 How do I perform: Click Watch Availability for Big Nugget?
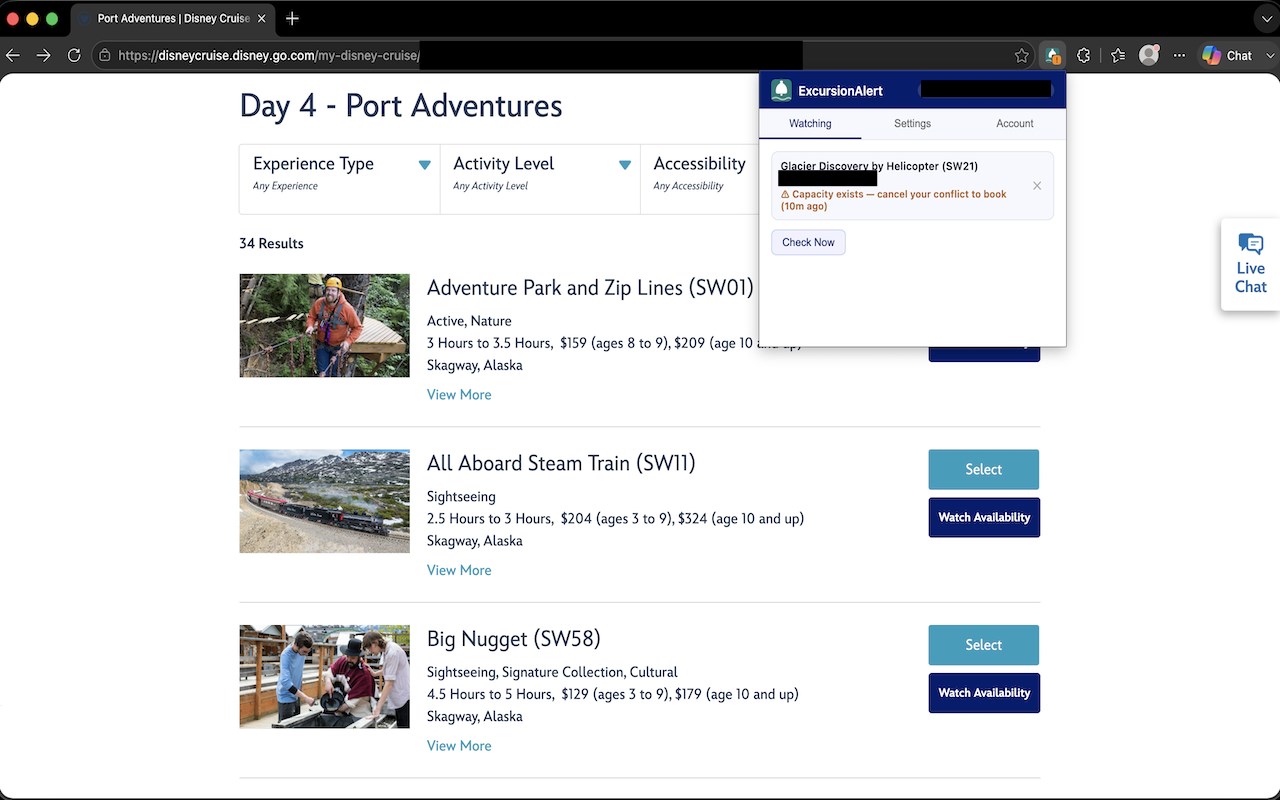pos(984,693)
